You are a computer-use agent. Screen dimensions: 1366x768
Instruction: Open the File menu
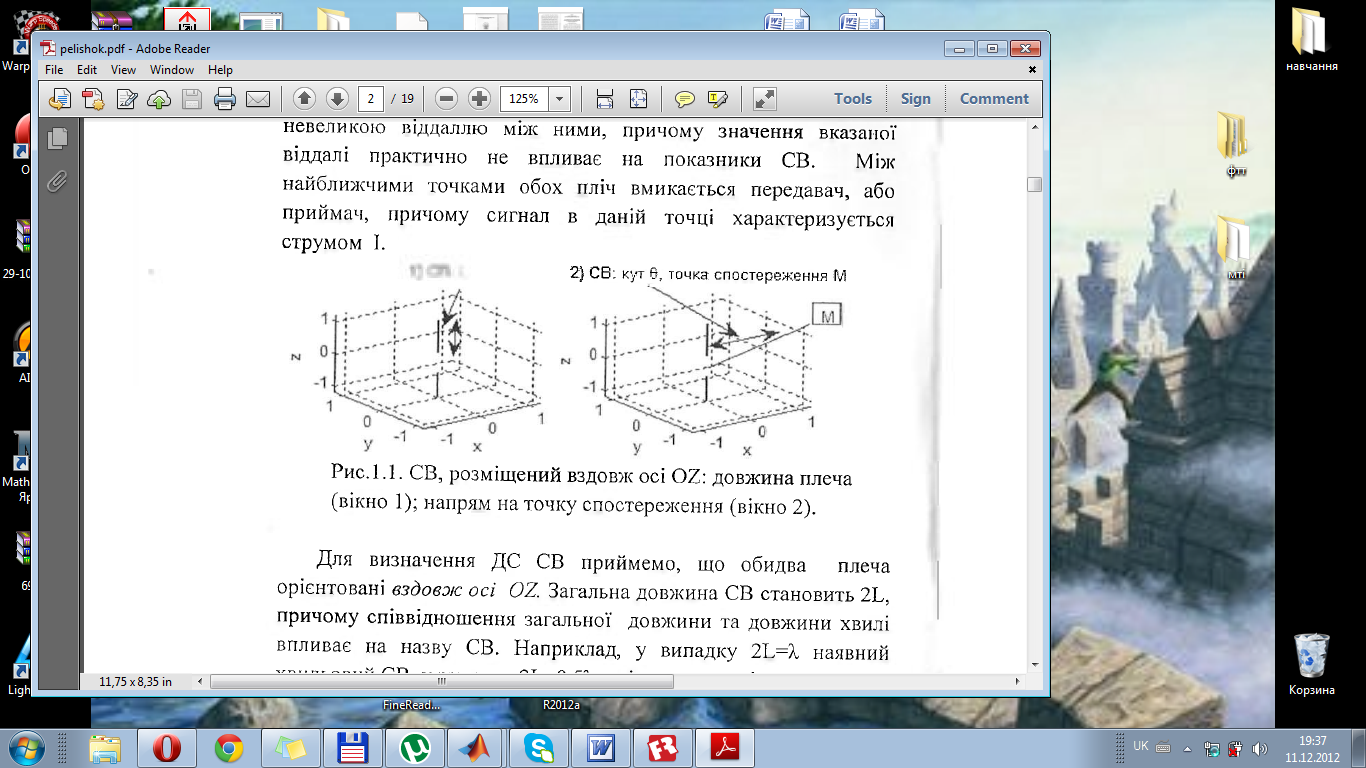tap(54, 70)
